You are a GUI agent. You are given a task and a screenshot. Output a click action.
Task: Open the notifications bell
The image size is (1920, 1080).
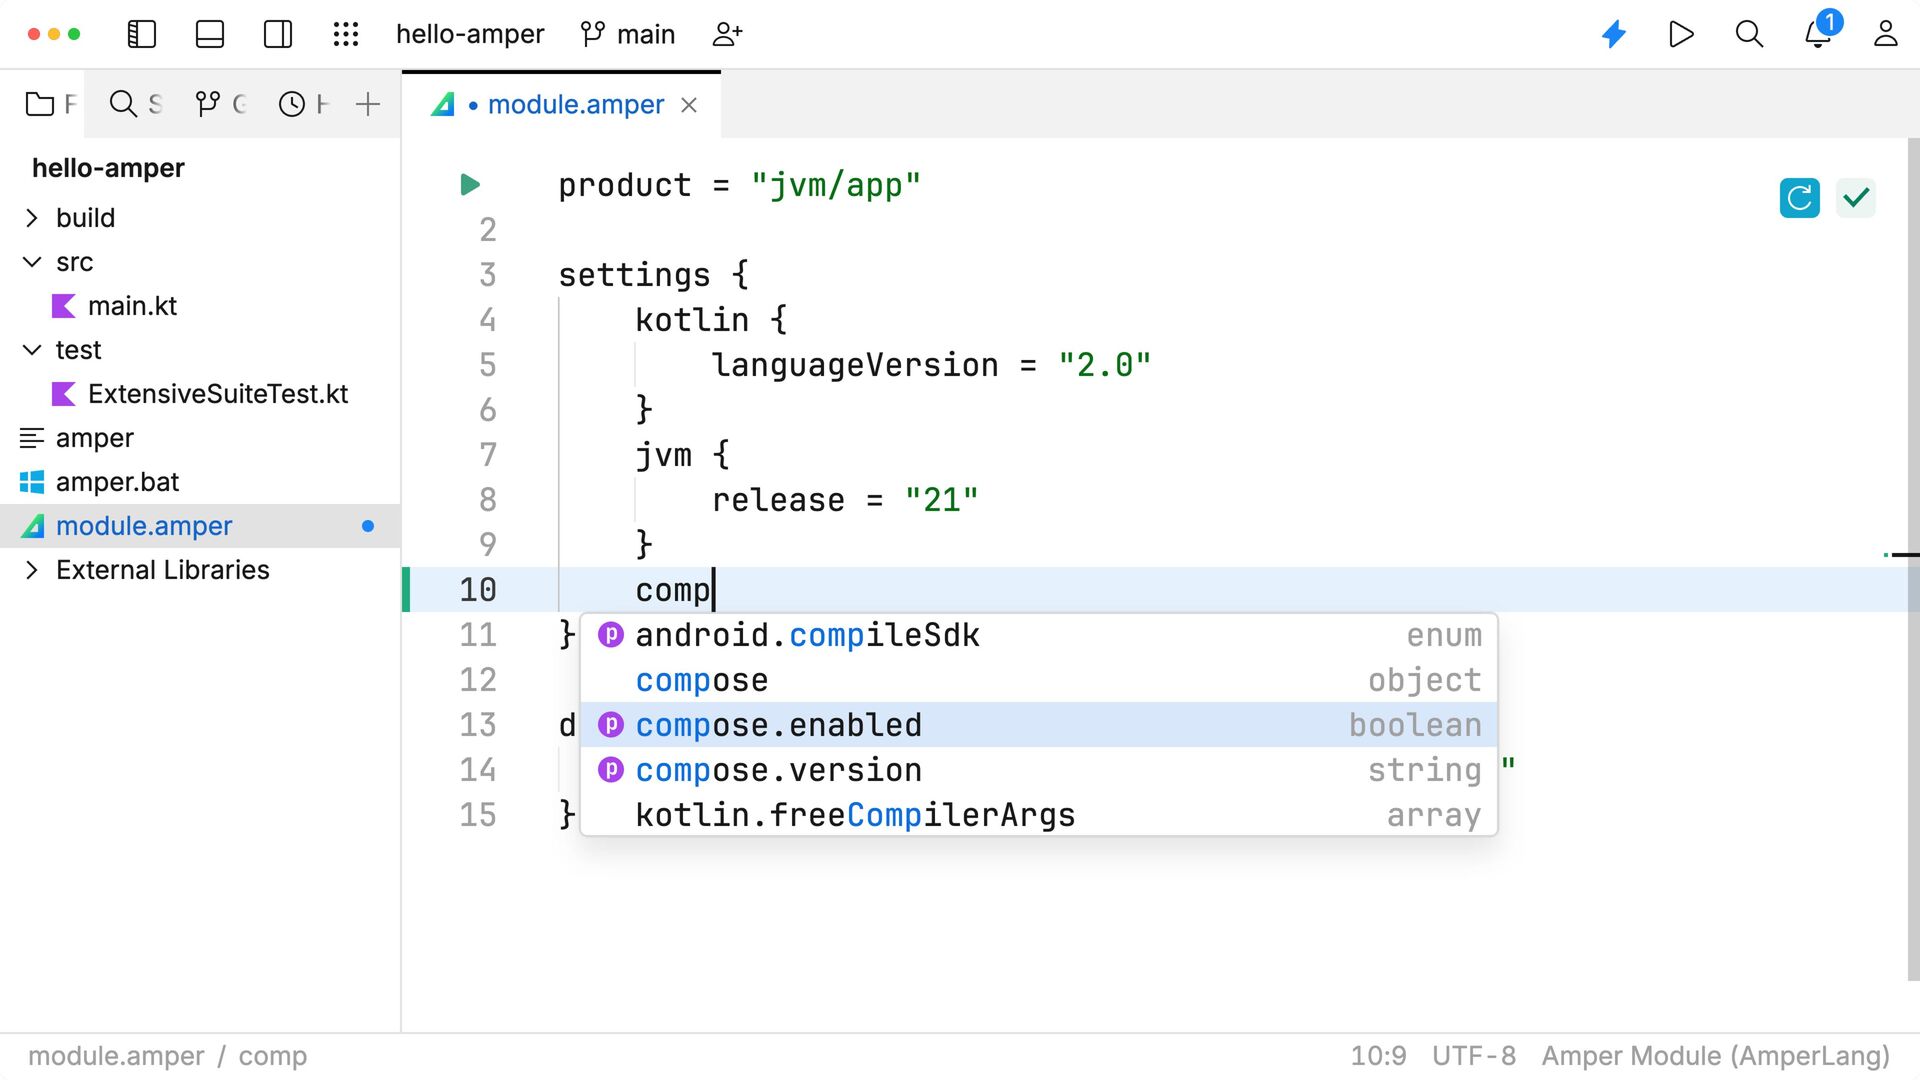[x=1819, y=32]
